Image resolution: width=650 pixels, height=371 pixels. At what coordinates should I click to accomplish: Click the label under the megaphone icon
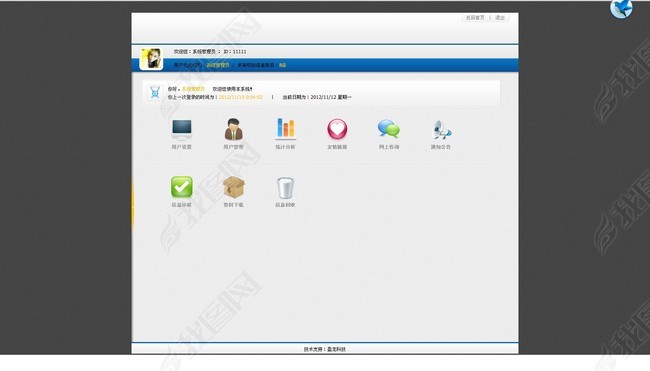(441, 147)
